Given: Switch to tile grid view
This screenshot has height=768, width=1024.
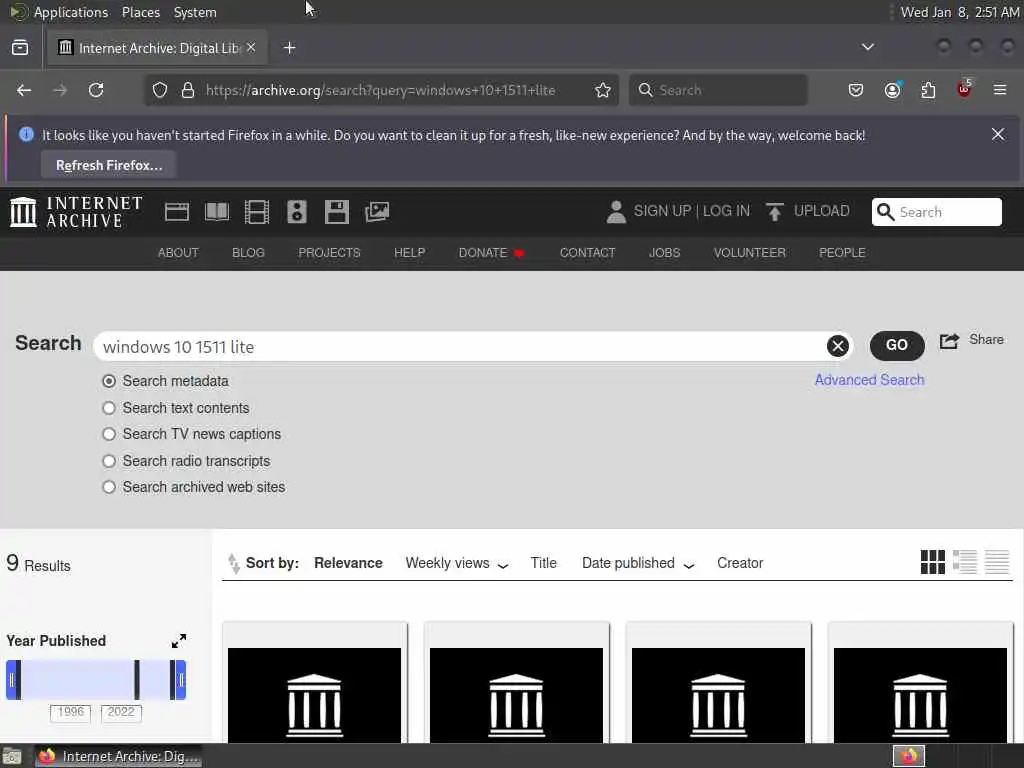Looking at the screenshot, I should click(933, 562).
